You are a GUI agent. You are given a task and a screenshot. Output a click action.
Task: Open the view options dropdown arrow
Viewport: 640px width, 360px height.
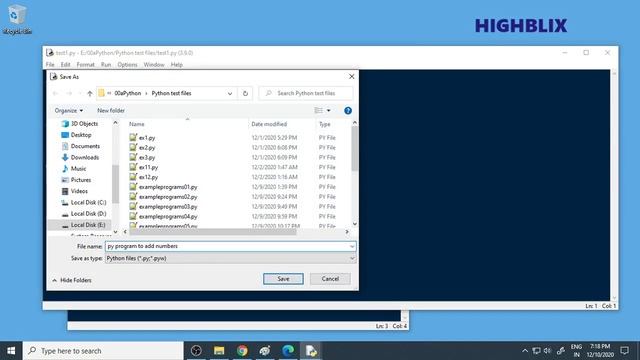tap(329, 110)
